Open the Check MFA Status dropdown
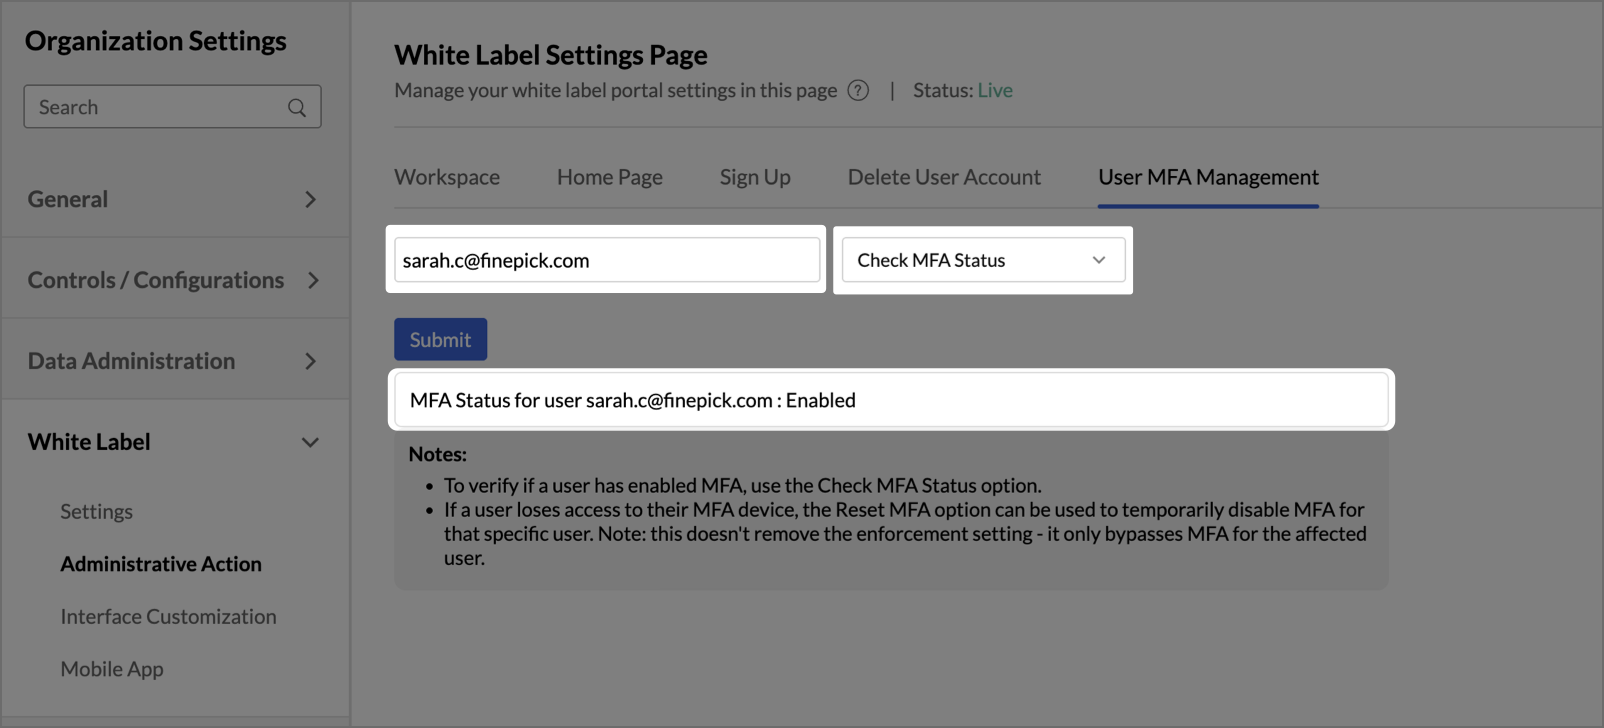This screenshot has width=1604, height=728. pyautogui.click(x=983, y=260)
